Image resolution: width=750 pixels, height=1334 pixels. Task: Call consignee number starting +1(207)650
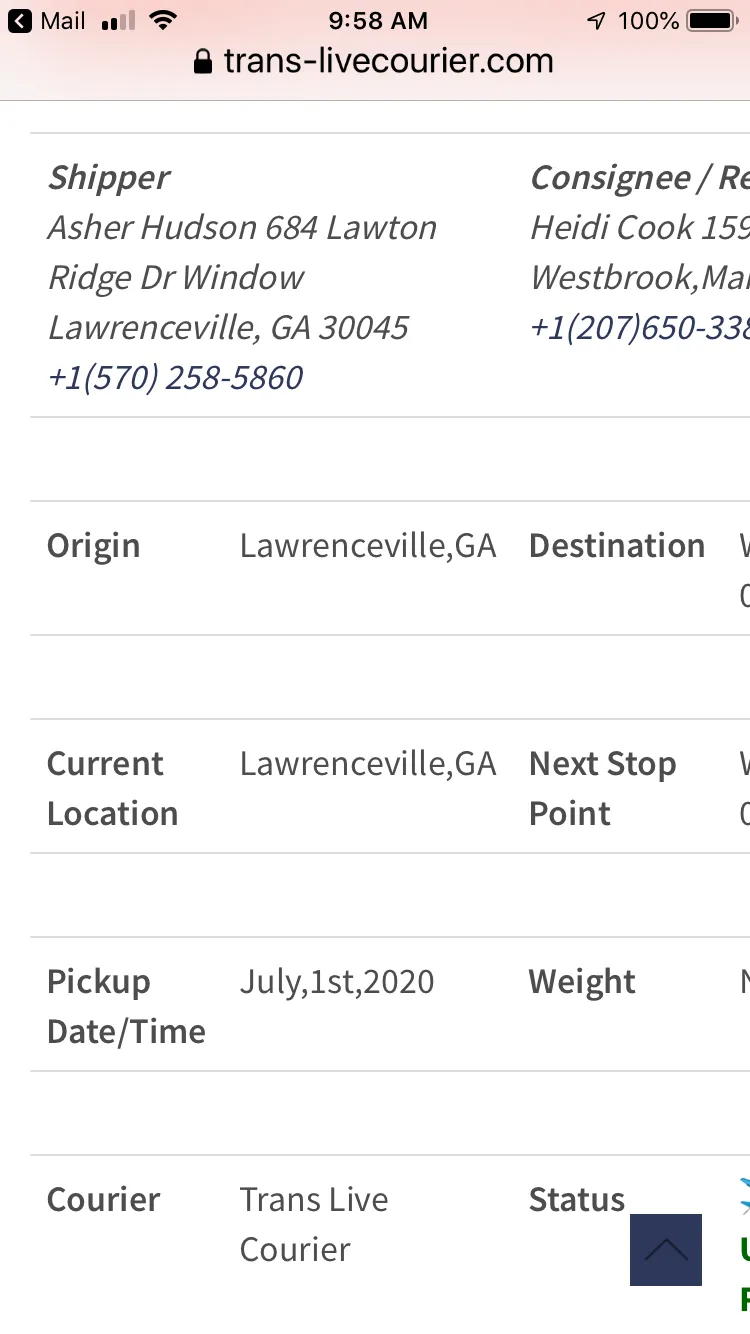640,328
